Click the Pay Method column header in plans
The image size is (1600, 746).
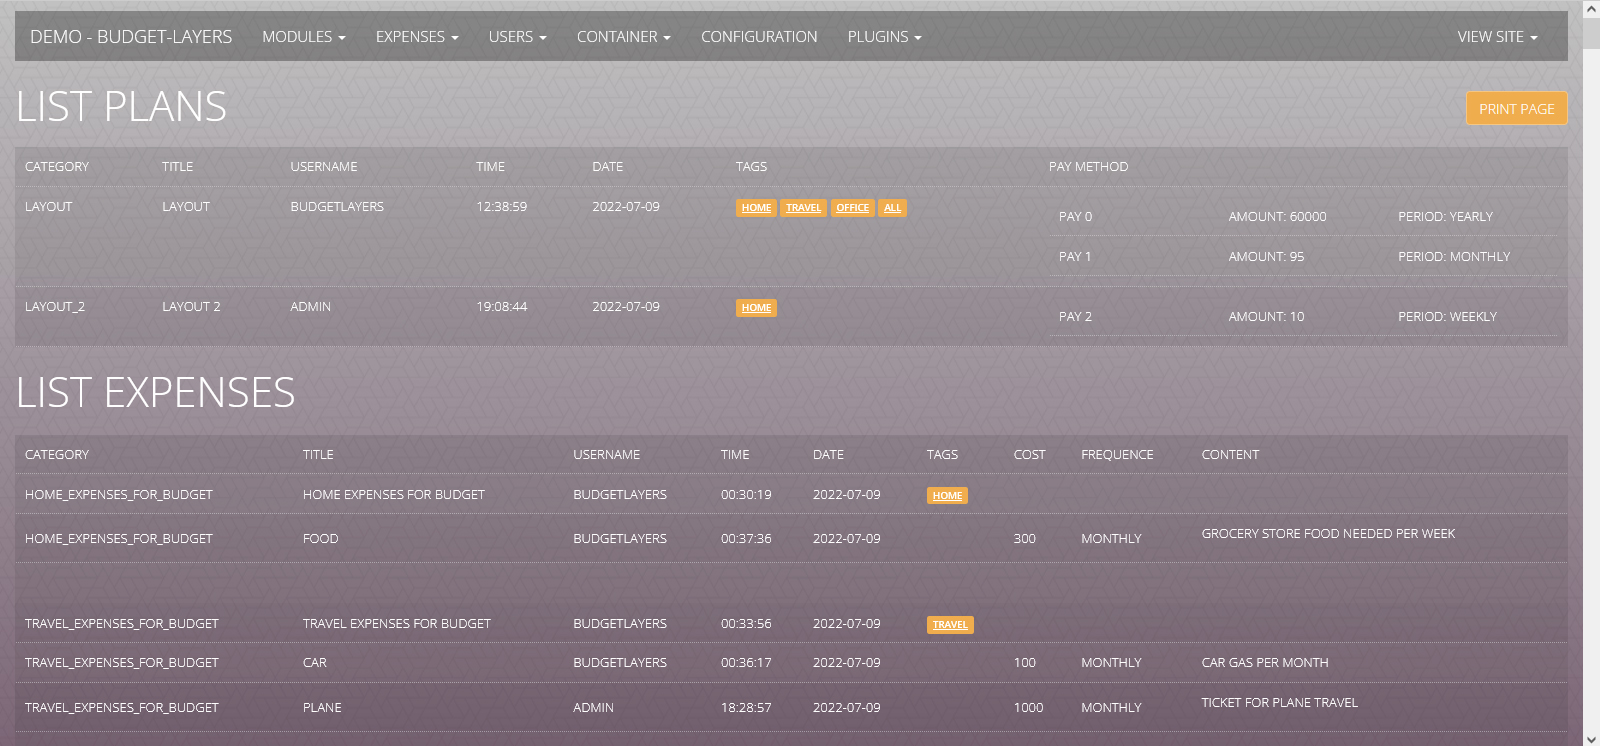click(1088, 167)
